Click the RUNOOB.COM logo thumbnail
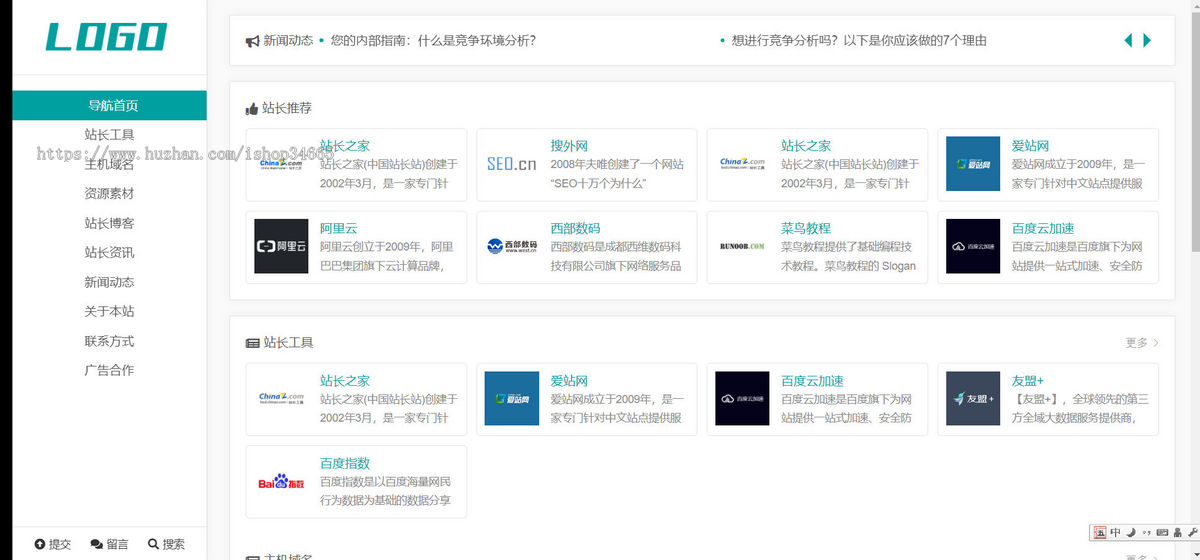The height and width of the screenshot is (560, 1200). pos(742,246)
